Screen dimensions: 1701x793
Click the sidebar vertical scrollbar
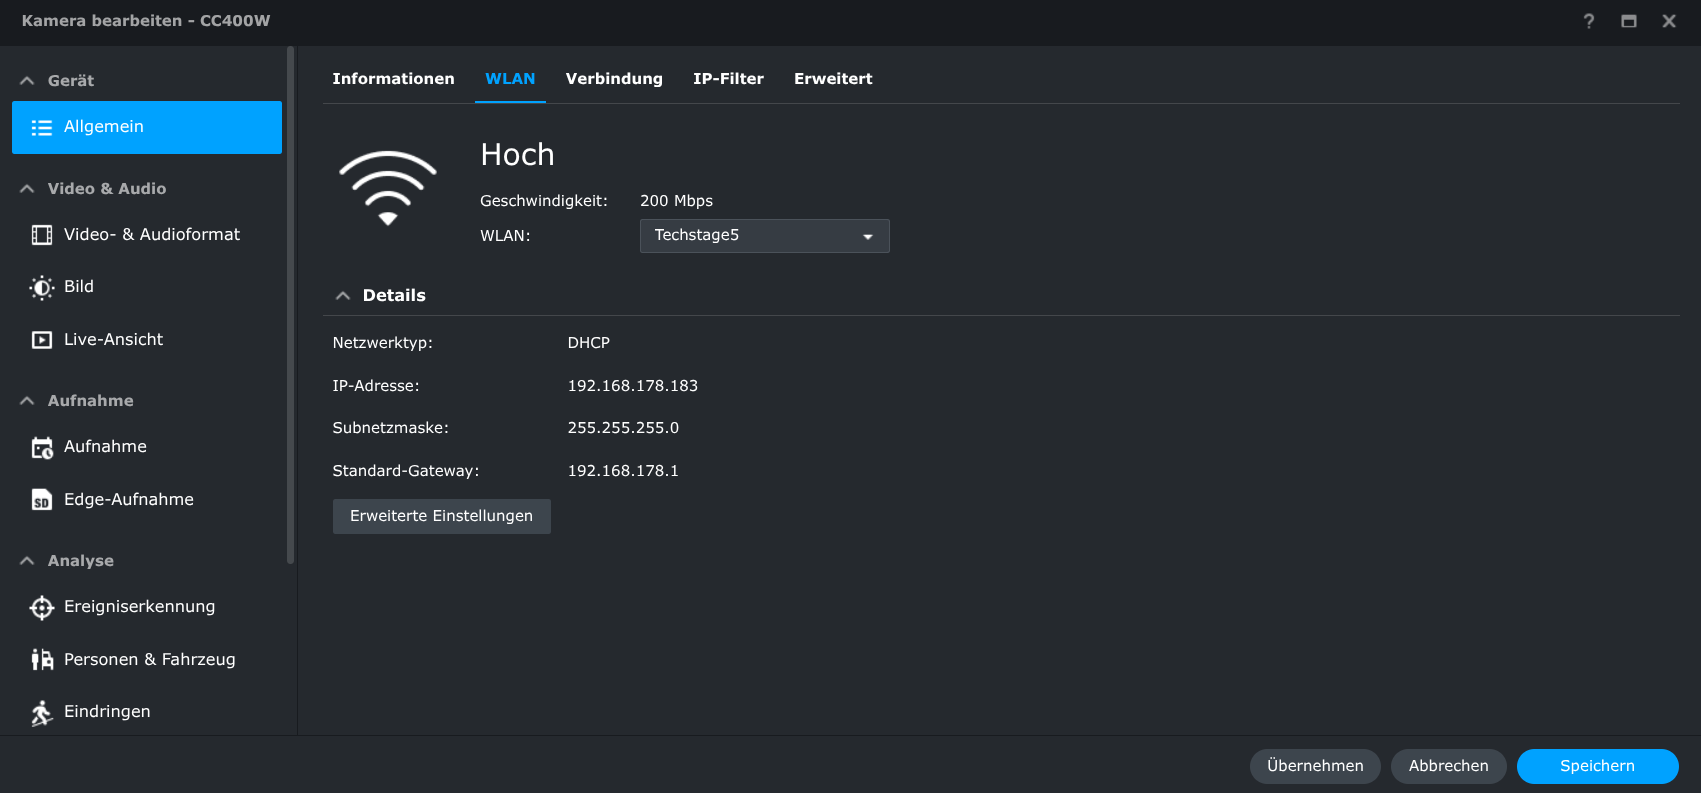pos(291,300)
